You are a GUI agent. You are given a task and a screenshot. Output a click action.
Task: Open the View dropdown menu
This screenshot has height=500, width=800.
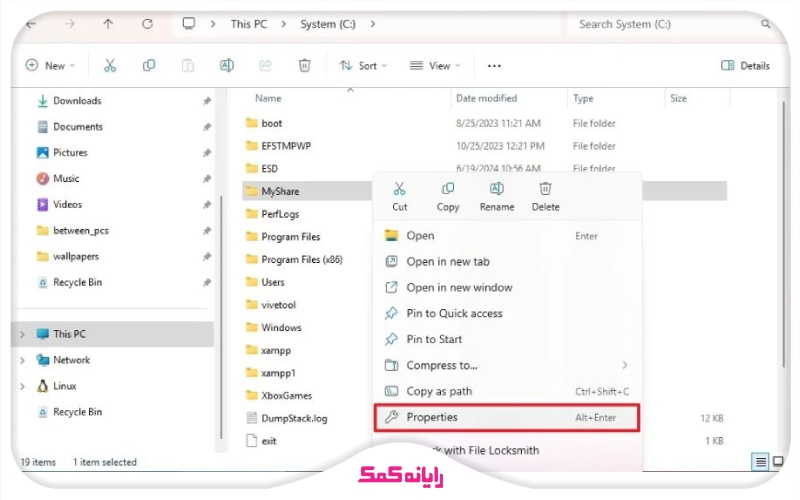[435, 65]
